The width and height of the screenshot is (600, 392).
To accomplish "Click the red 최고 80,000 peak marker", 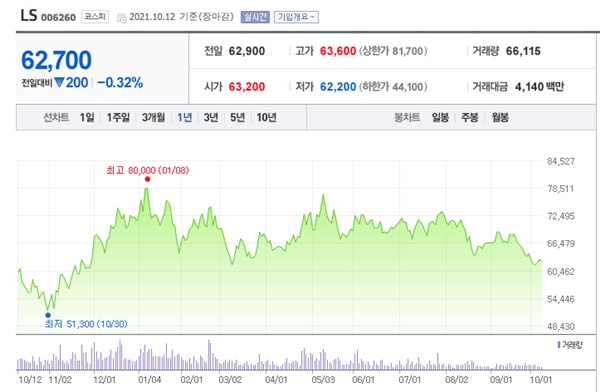I will coord(148,179).
